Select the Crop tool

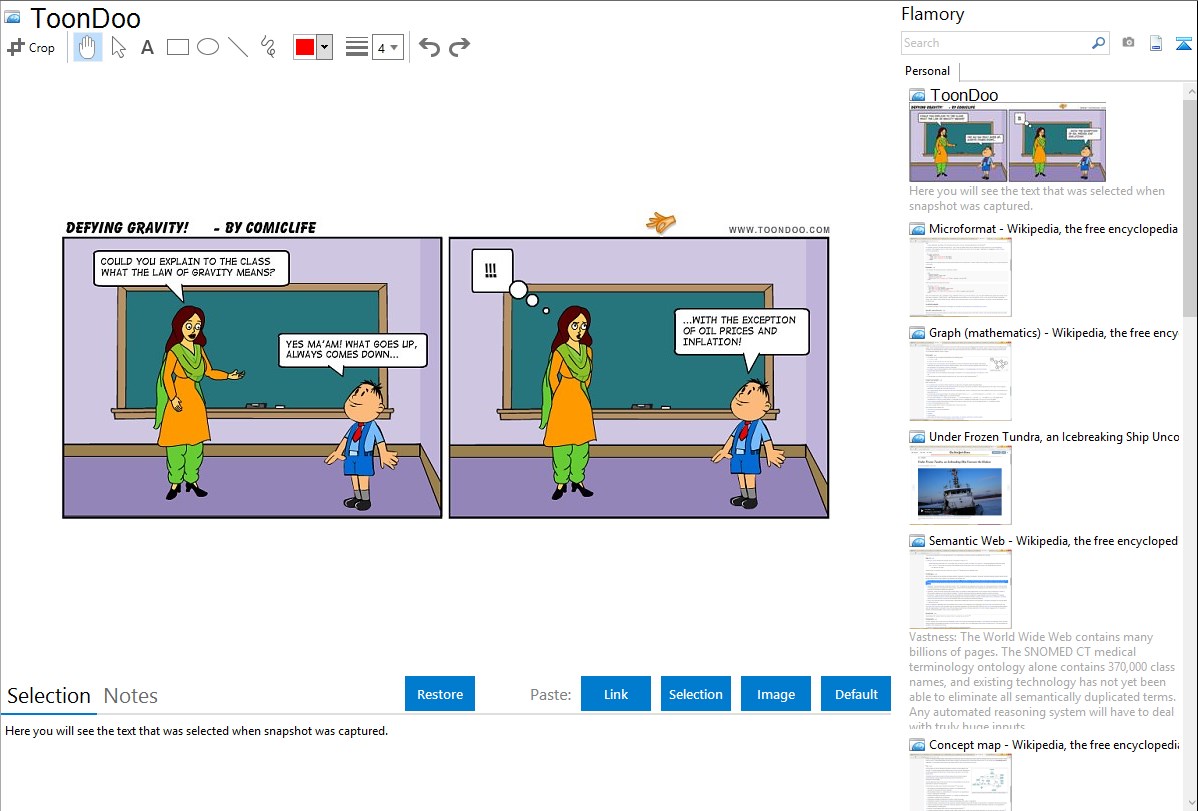tap(31, 47)
